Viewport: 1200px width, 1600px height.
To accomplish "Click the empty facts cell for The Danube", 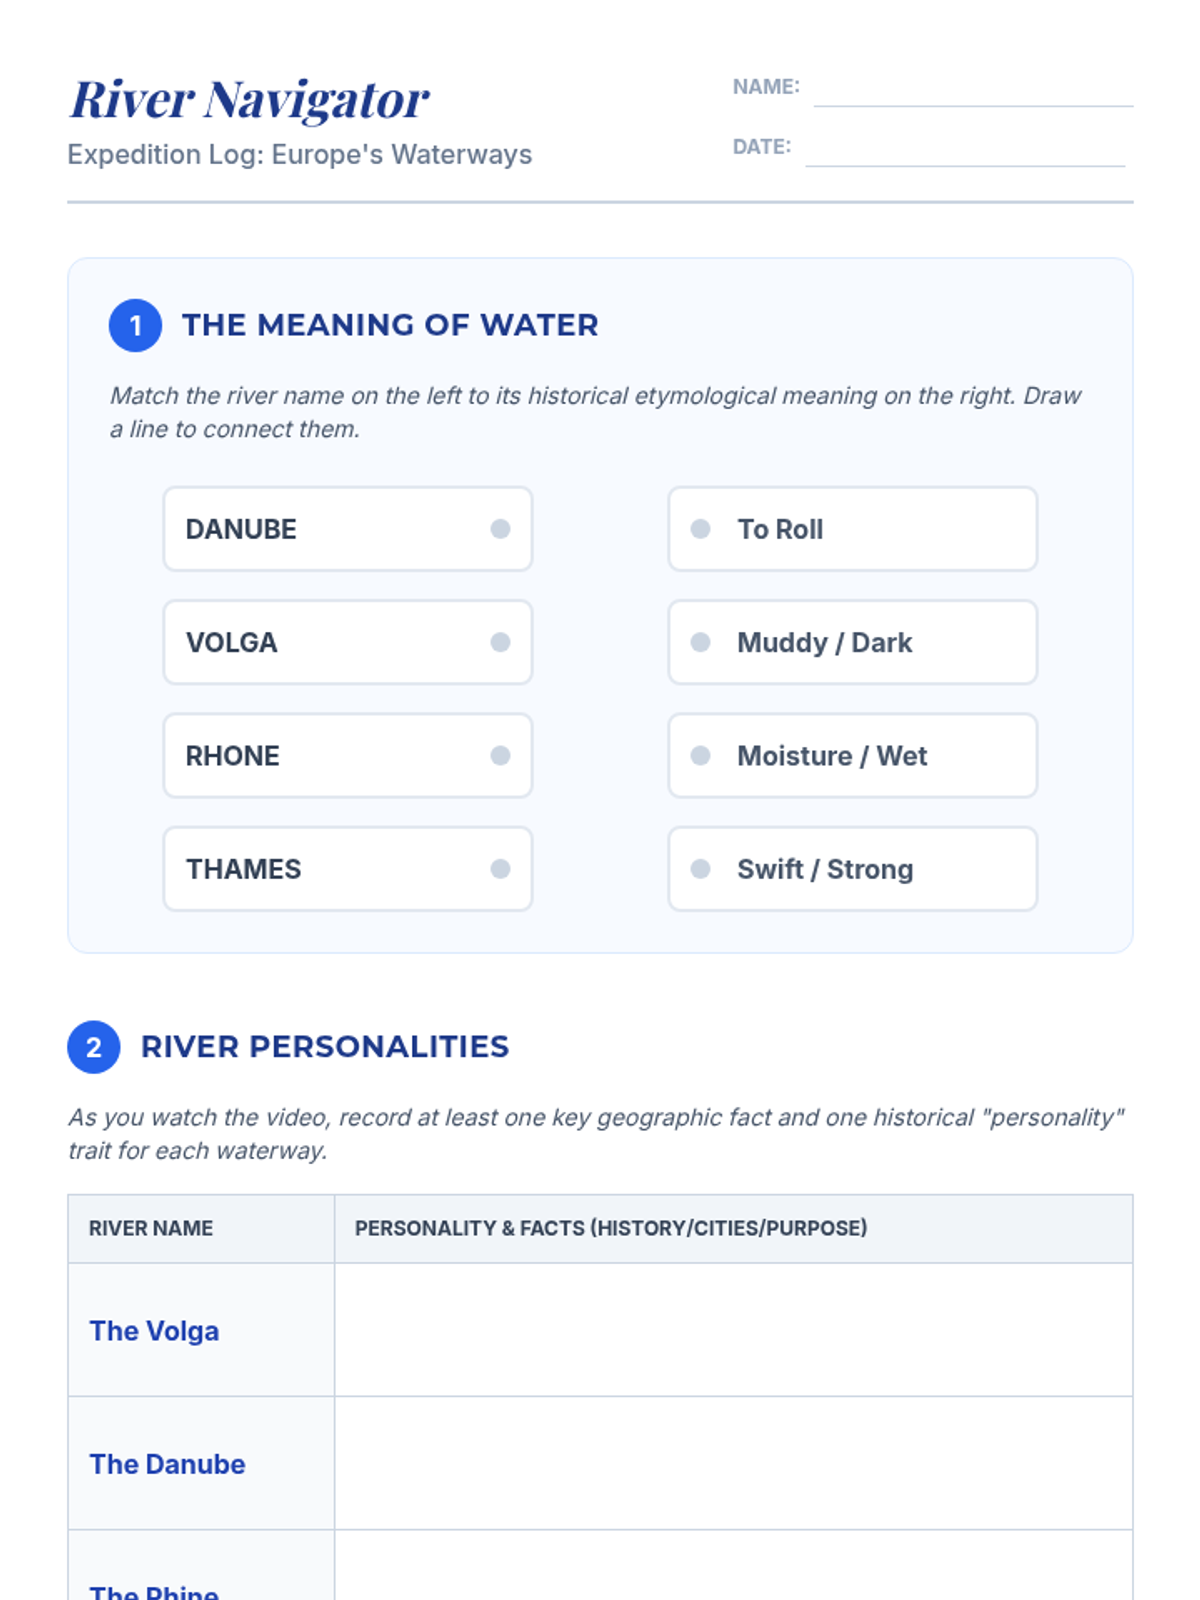I will (733, 1463).
